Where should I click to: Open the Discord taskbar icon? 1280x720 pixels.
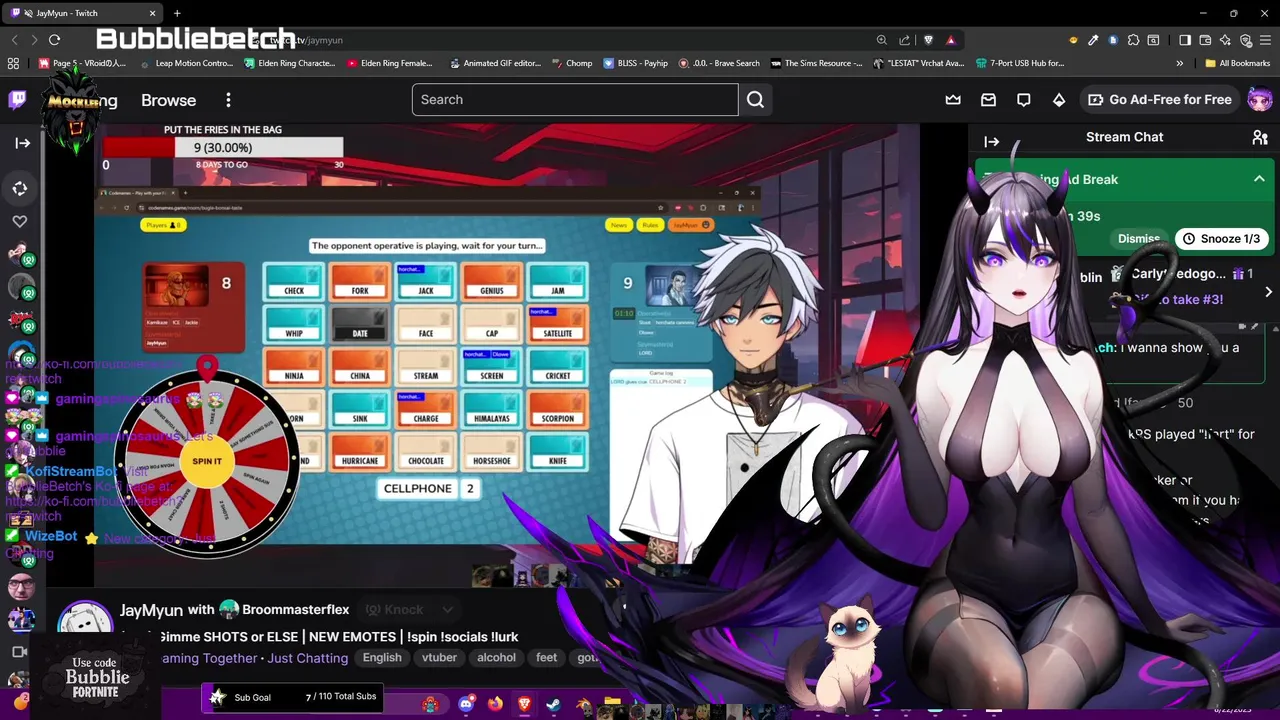click(466, 704)
